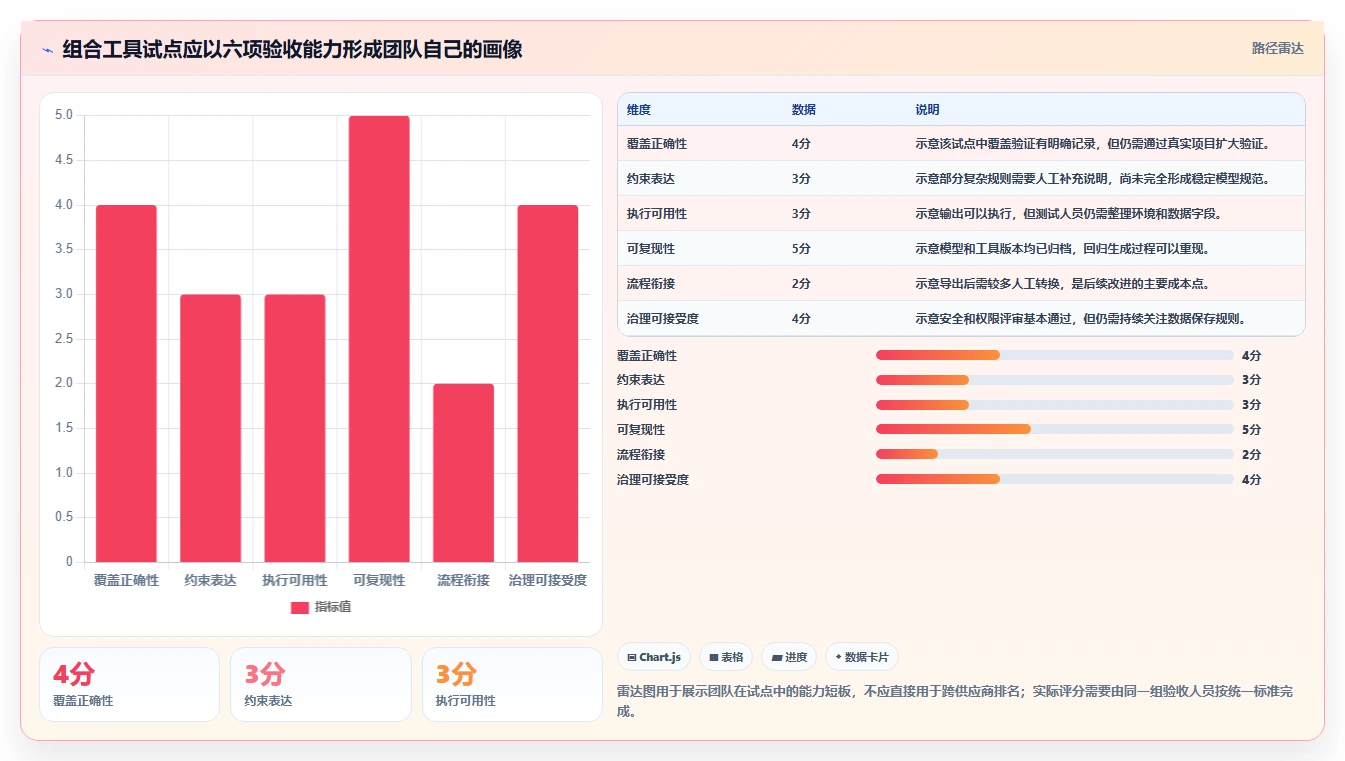Click the 5.0 y-axis tick label
This screenshot has width=1345, height=761.
point(63,115)
